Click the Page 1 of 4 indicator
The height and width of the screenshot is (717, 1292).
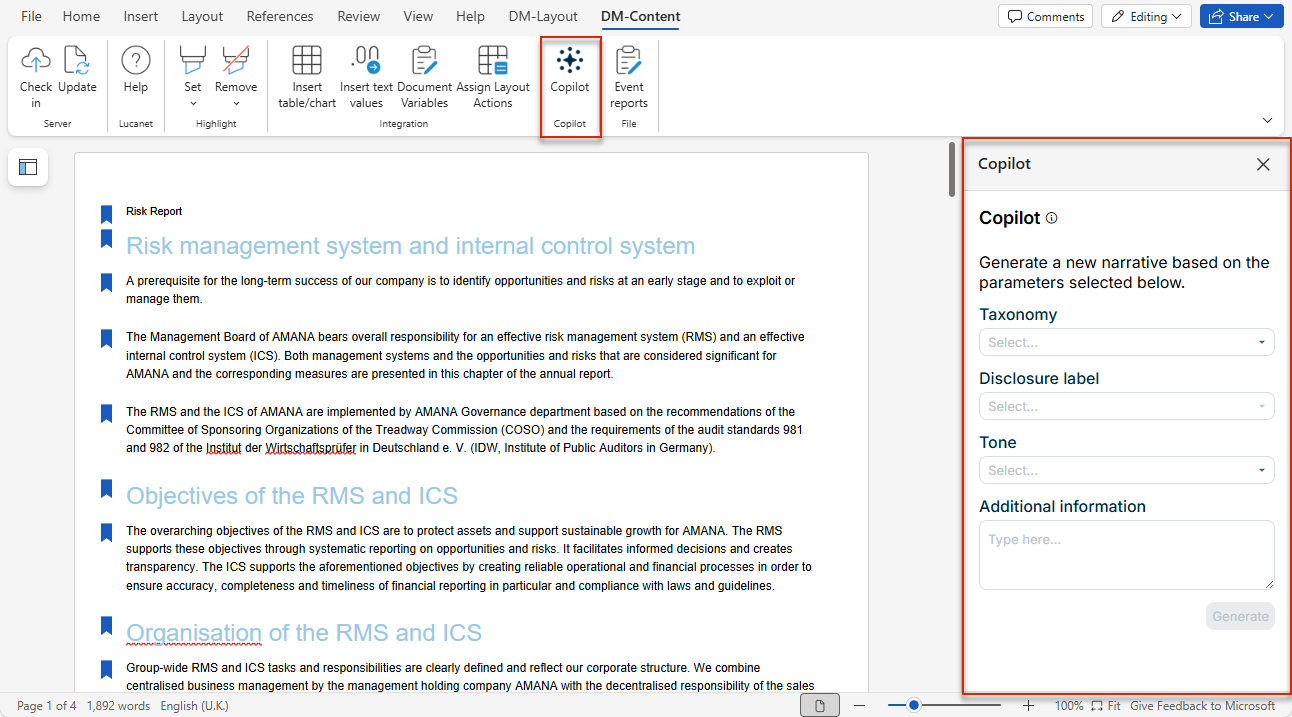(x=47, y=706)
